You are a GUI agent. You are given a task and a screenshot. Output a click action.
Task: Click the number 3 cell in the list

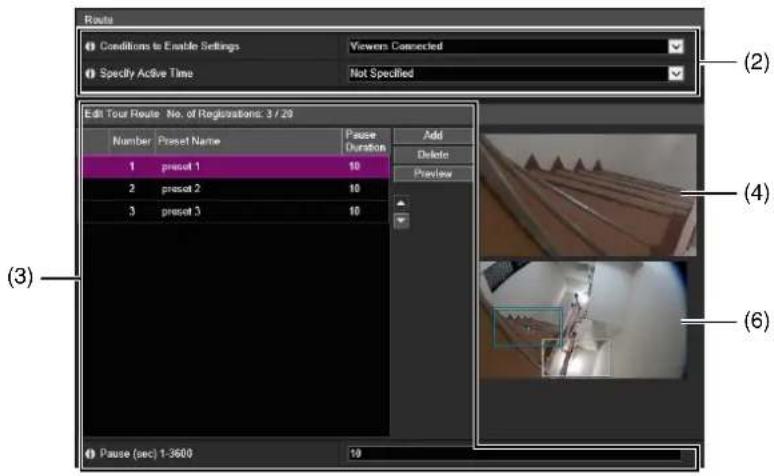coord(132,211)
